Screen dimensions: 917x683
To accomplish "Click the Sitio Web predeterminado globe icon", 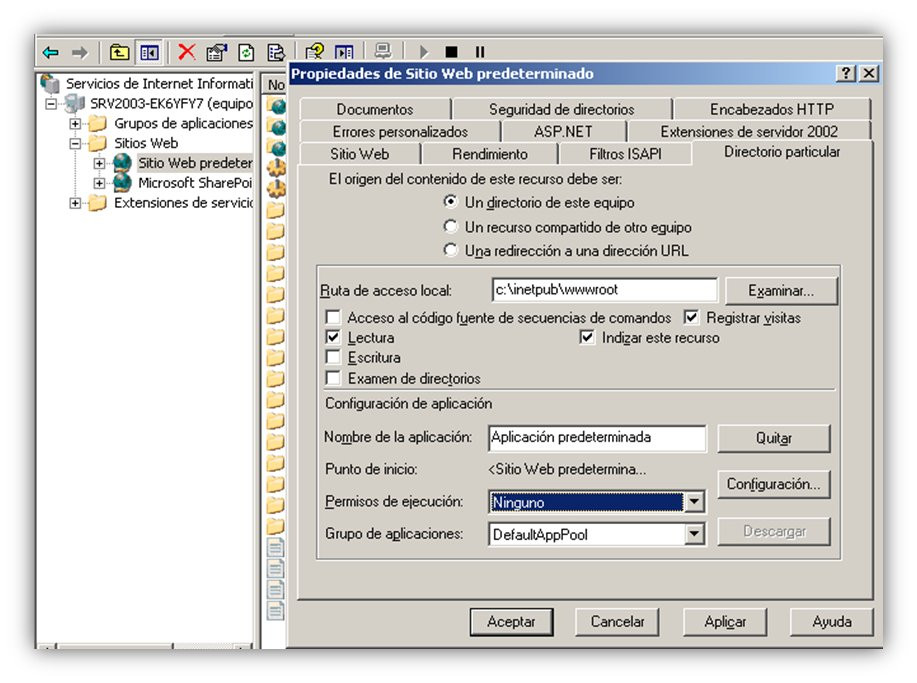I will (x=122, y=163).
